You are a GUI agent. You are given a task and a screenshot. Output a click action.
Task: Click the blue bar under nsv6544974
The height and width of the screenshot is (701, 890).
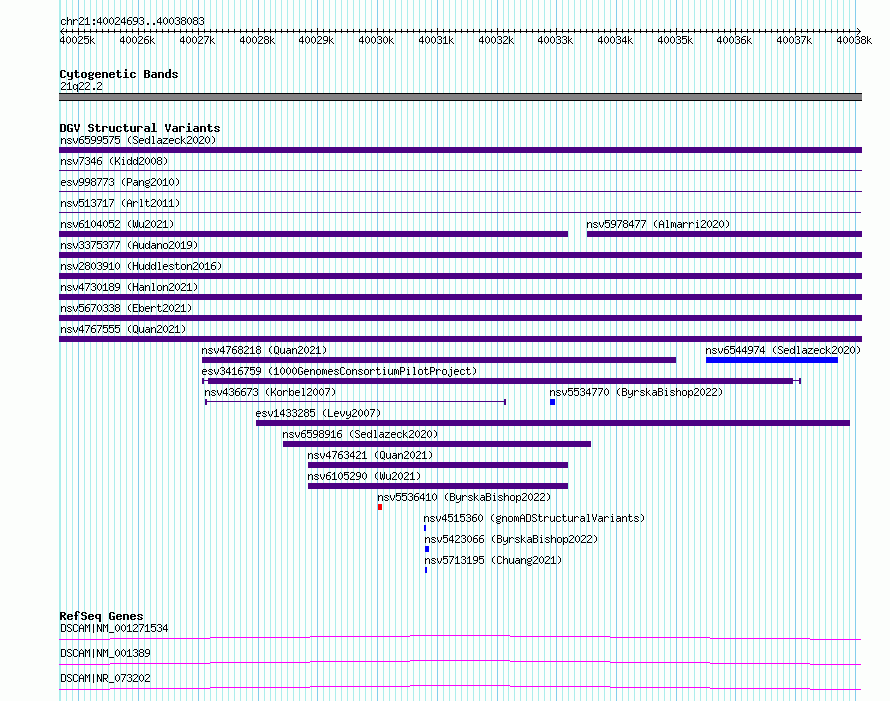coord(772,360)
